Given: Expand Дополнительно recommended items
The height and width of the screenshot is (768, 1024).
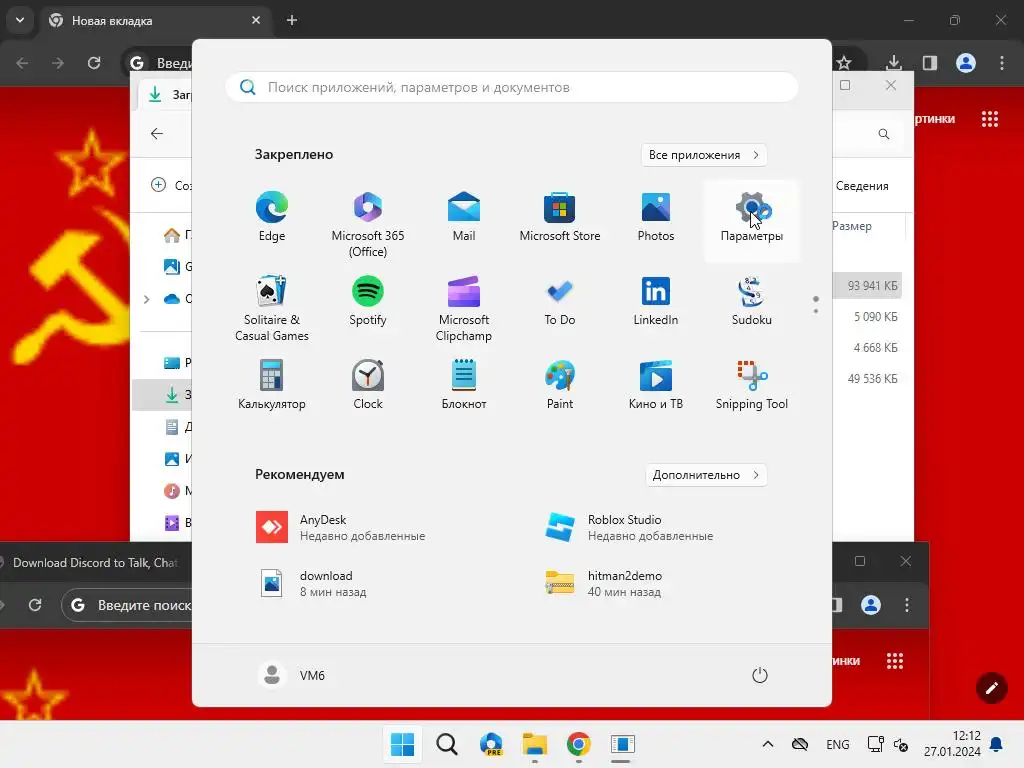Looking at the screenshot, I should pos(705,475).
